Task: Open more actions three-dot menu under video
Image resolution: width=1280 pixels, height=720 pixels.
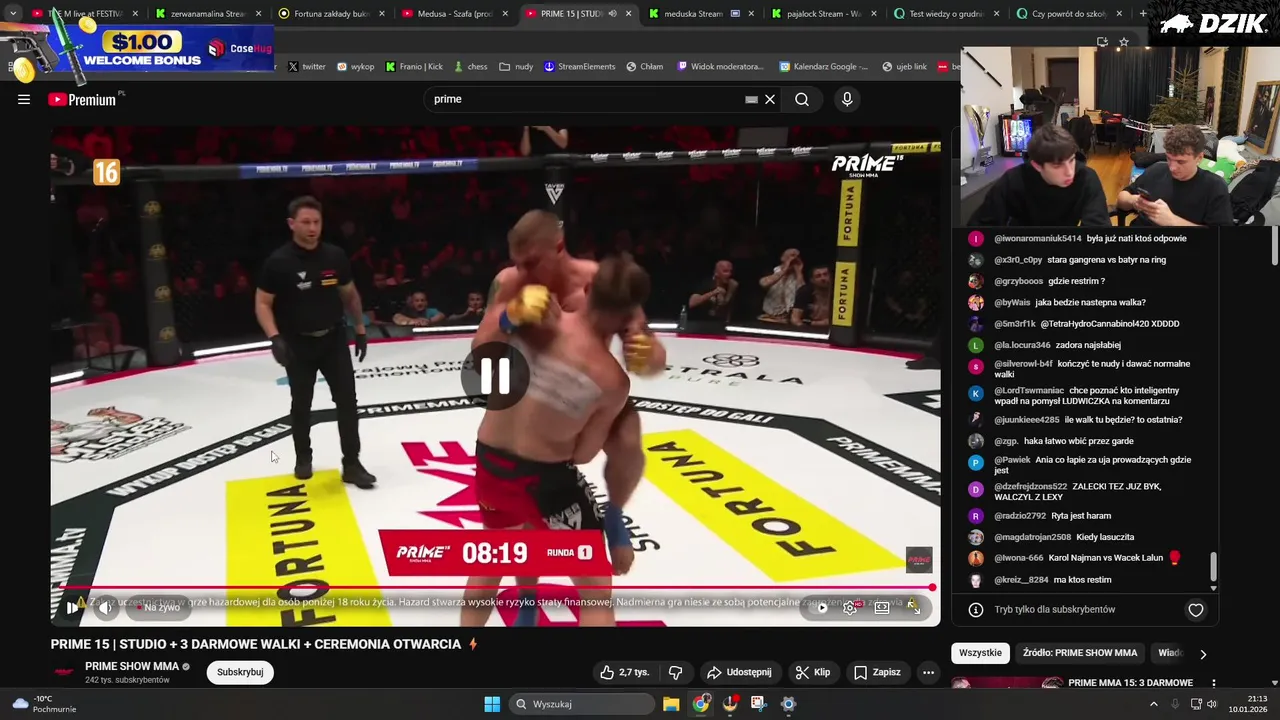Action: [928, 672]
